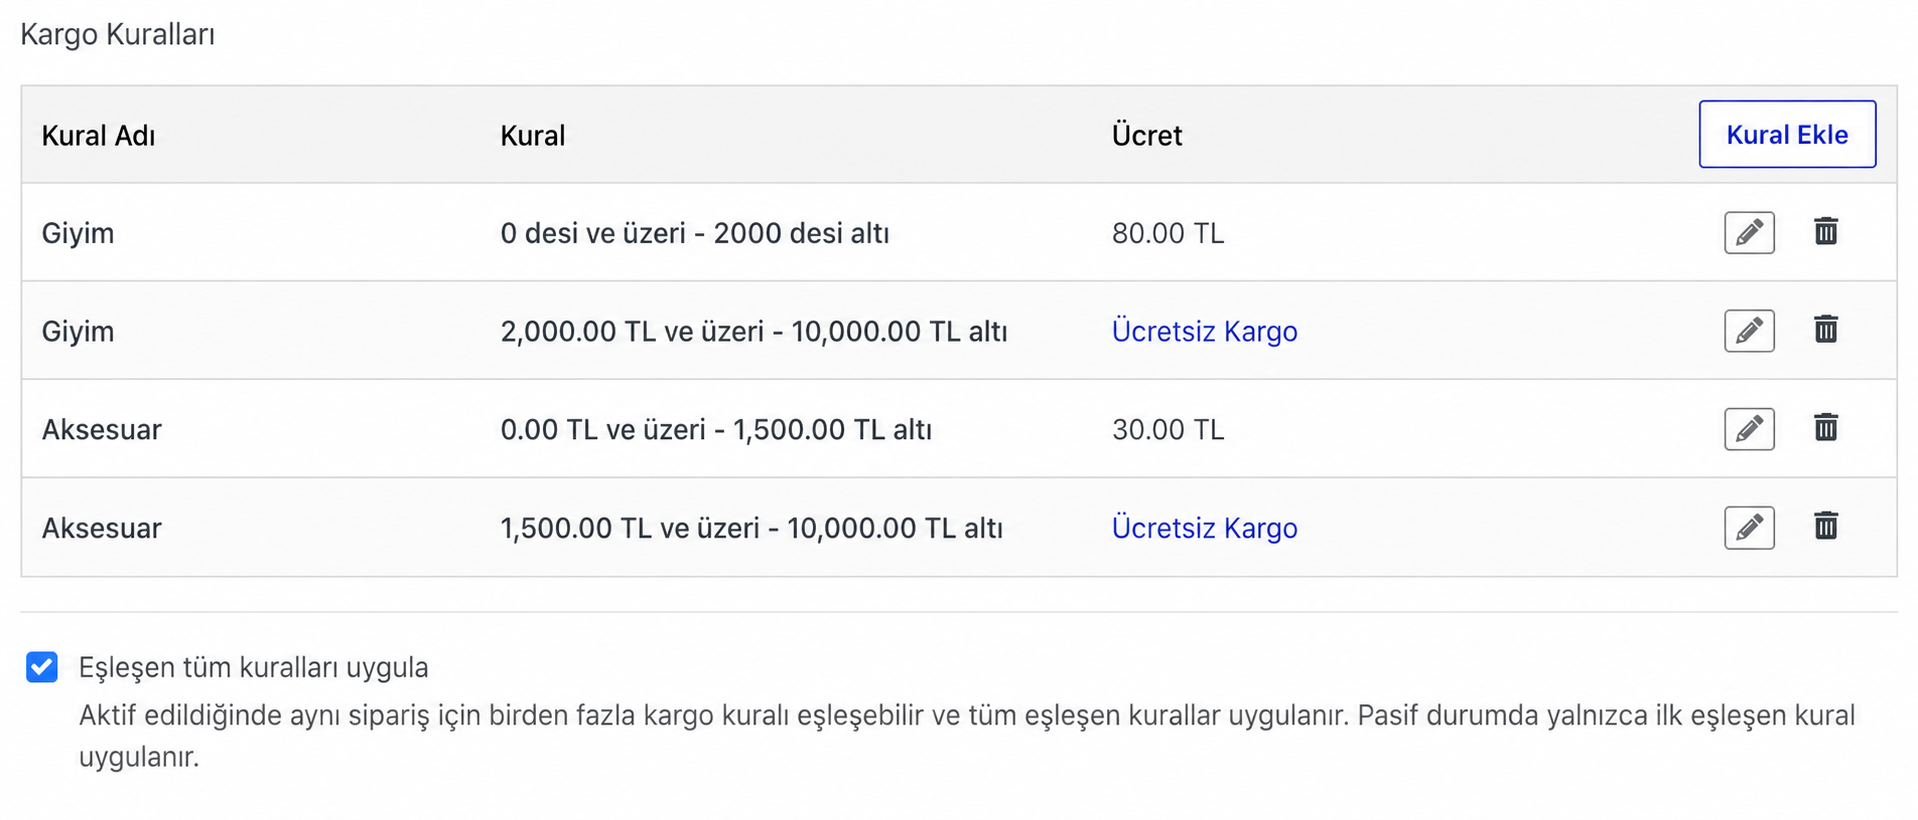The width and height of the screenshot is (1918, 820).
Task: Click the Kural Ekle button
Action: coord(1787,134)
